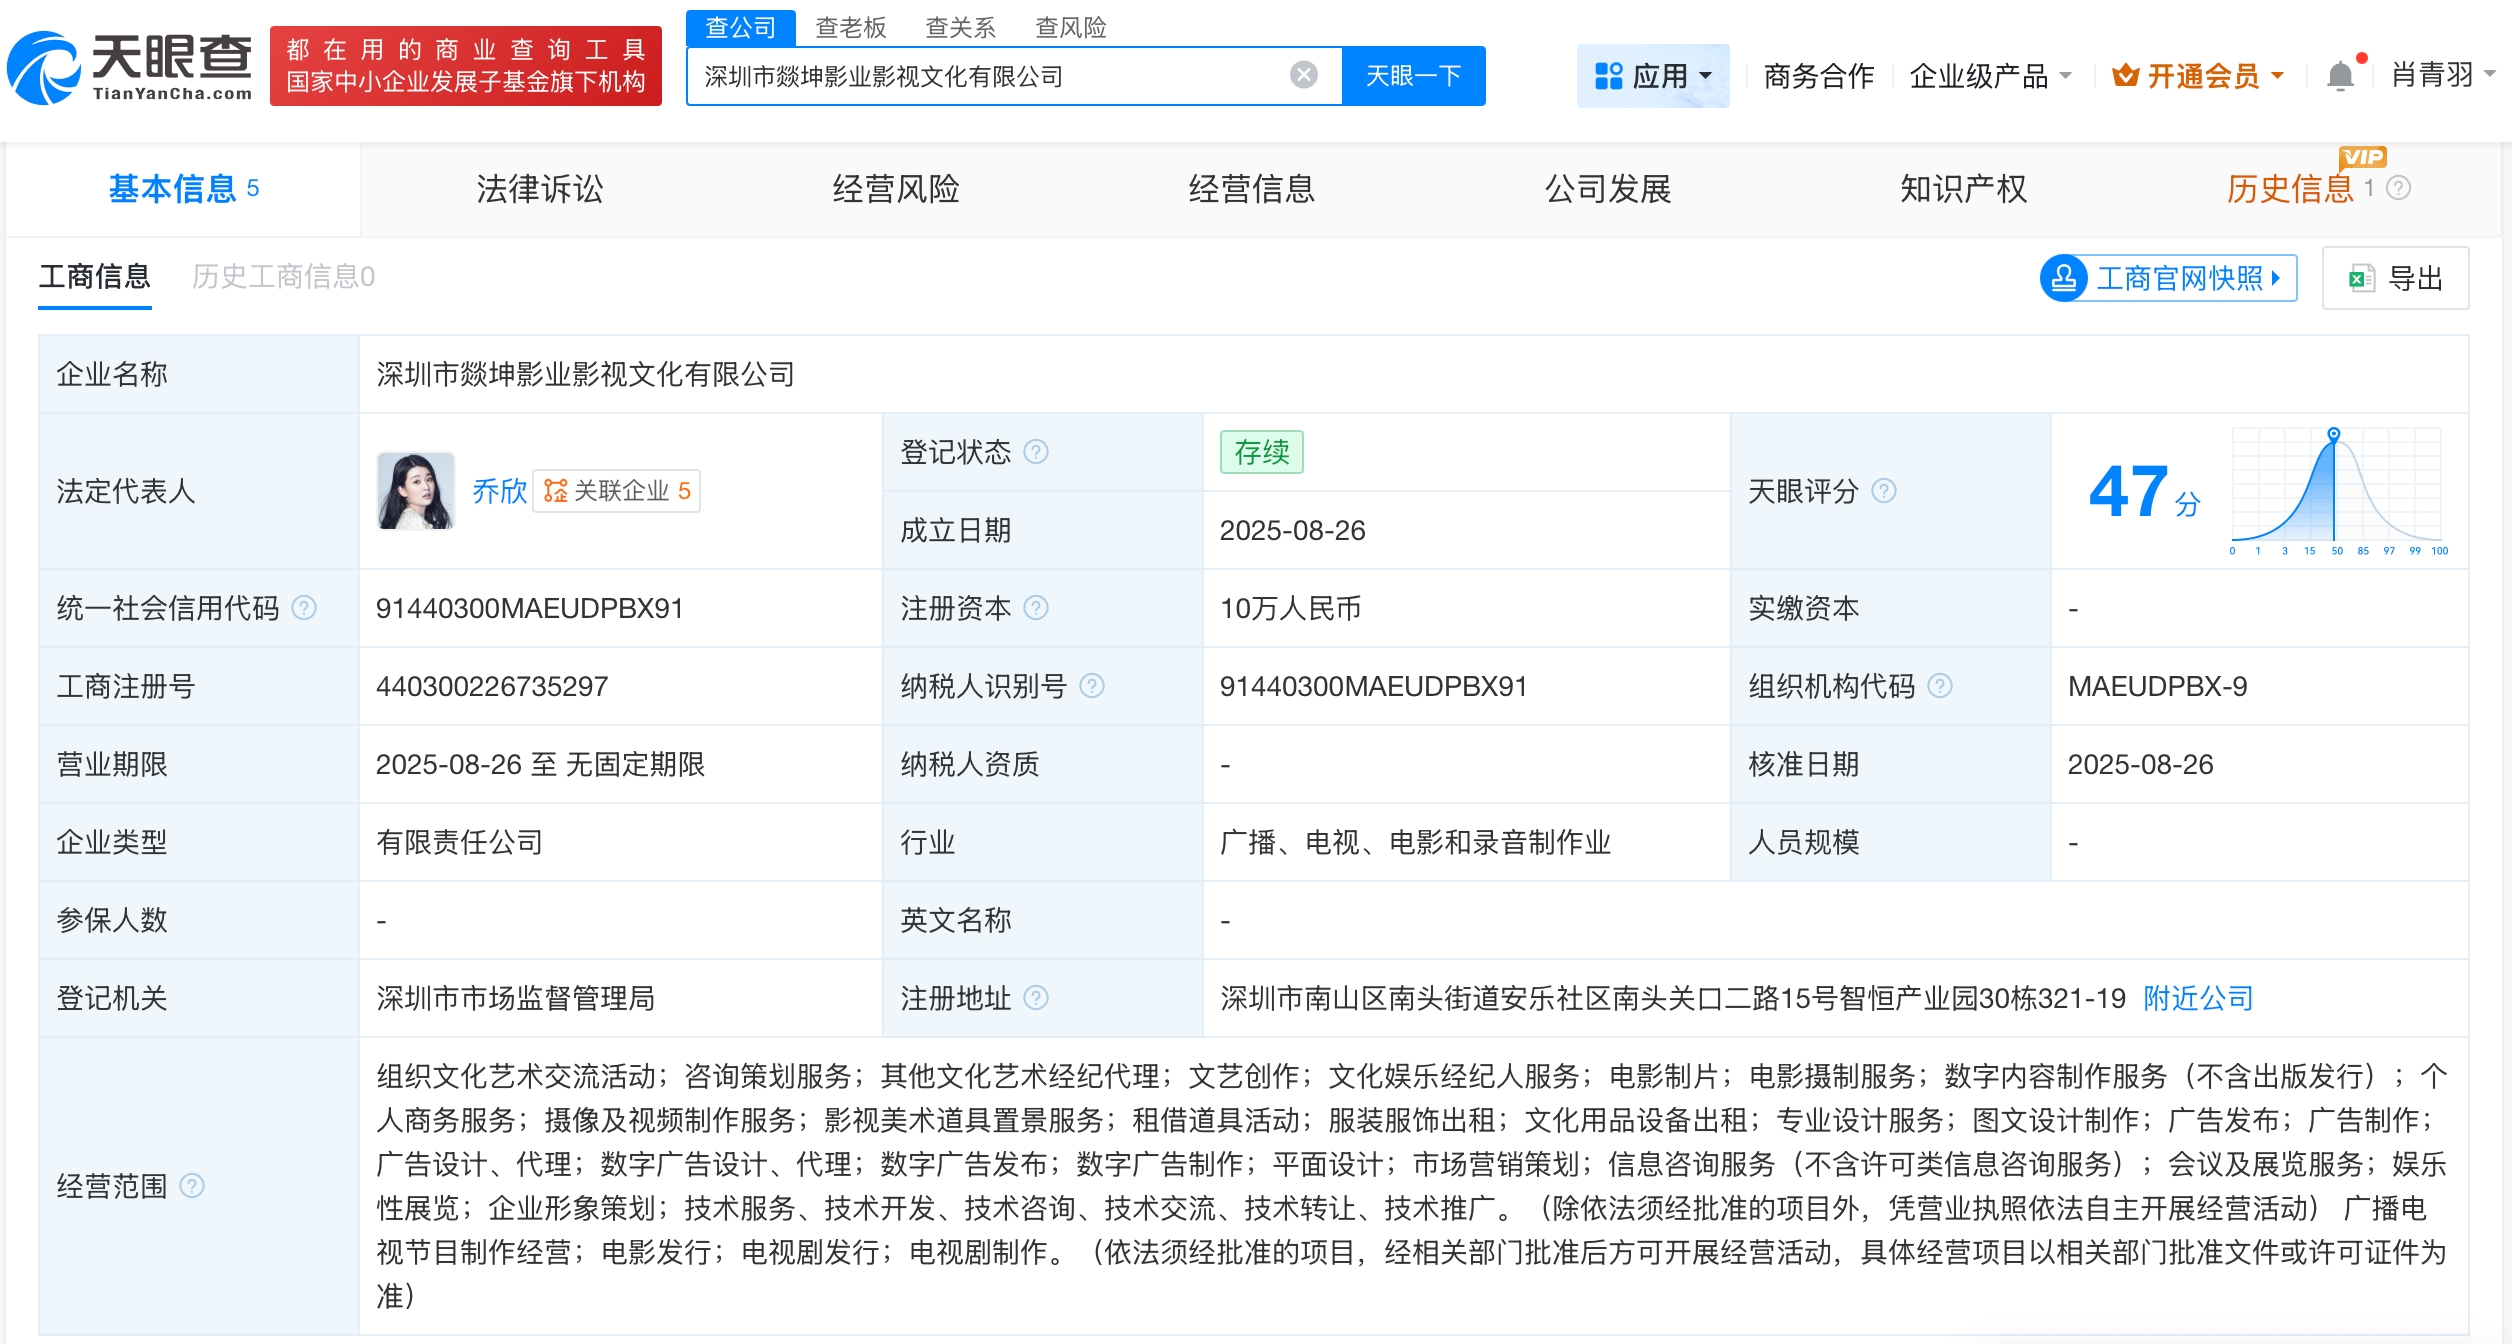Click the marker on the 天眼评分 score curve
The image size is (2512, 1344).
tap(2334, 434)
